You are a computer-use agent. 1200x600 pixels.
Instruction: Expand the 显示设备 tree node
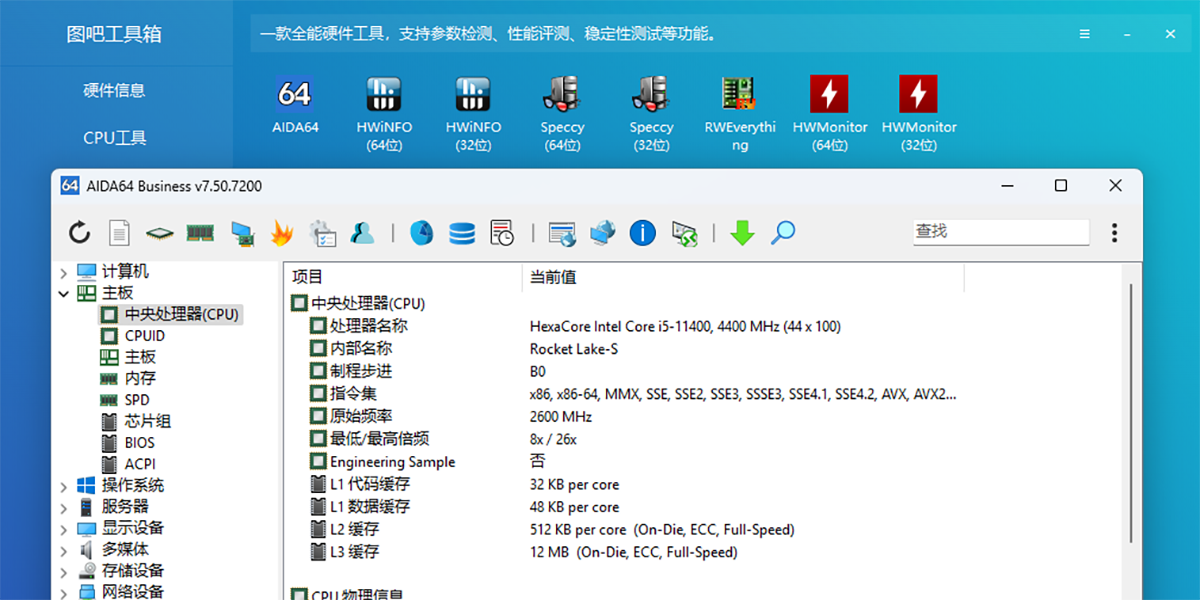(64, 529)
